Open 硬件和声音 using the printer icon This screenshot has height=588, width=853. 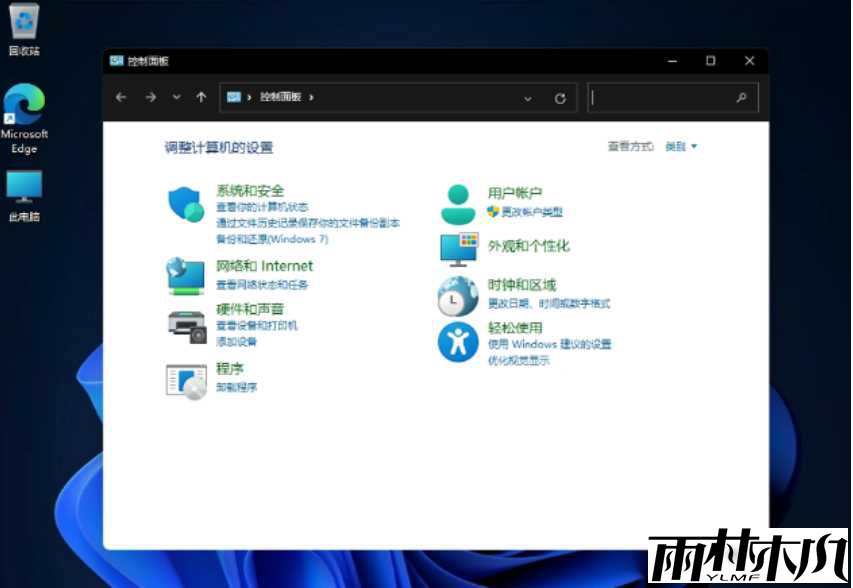click(184, 323)
